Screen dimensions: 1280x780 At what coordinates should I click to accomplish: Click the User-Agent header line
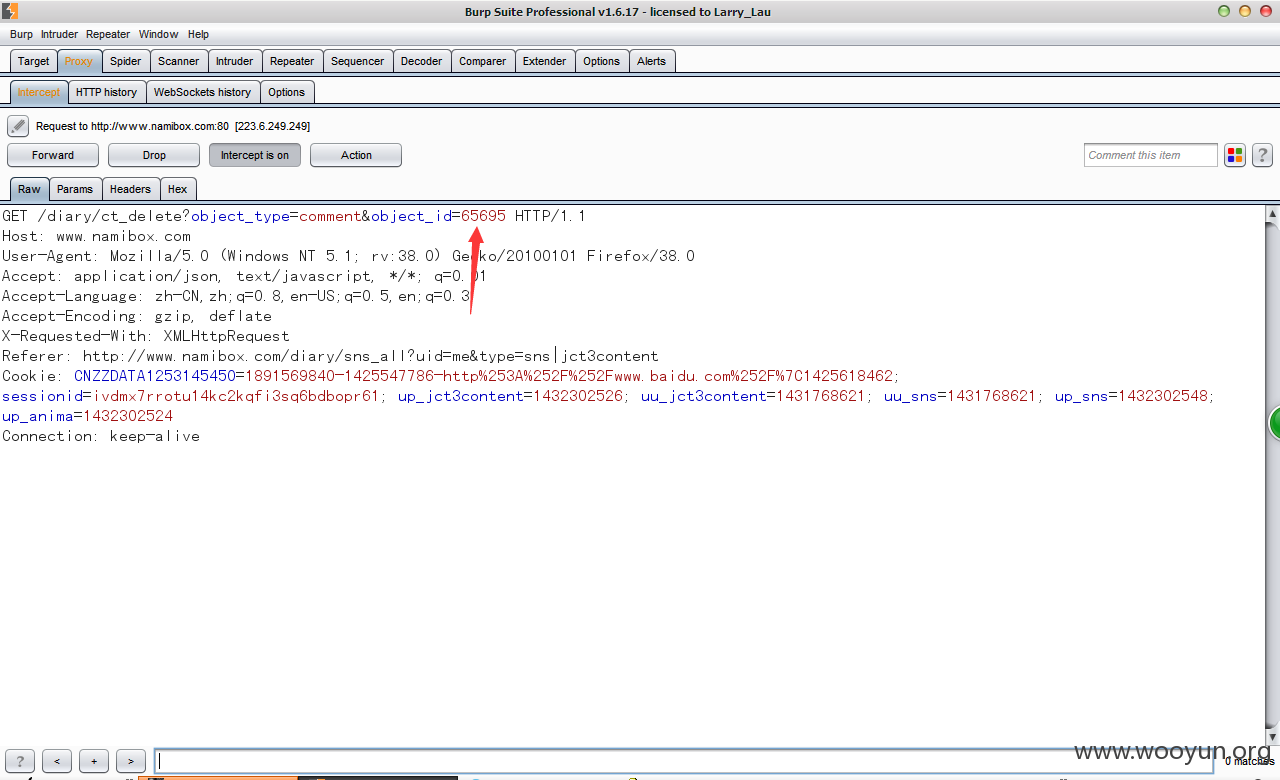point(348,256)
